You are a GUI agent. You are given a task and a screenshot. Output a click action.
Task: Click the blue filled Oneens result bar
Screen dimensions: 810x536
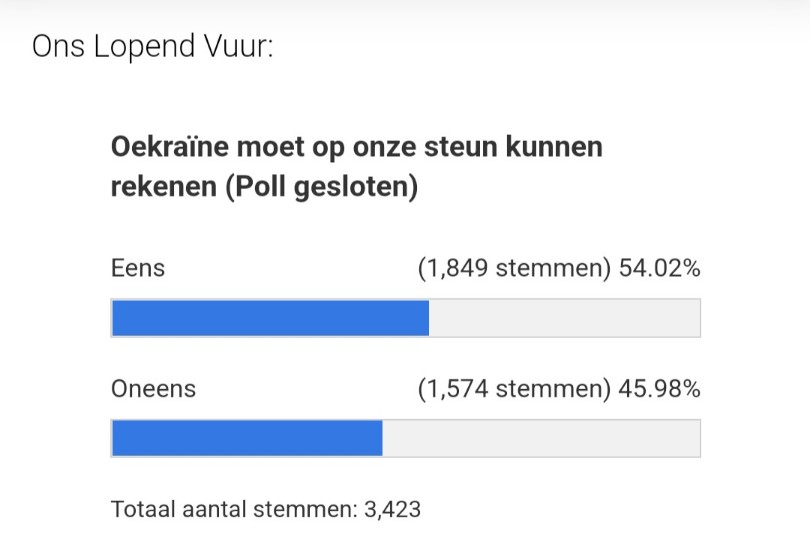247,438
